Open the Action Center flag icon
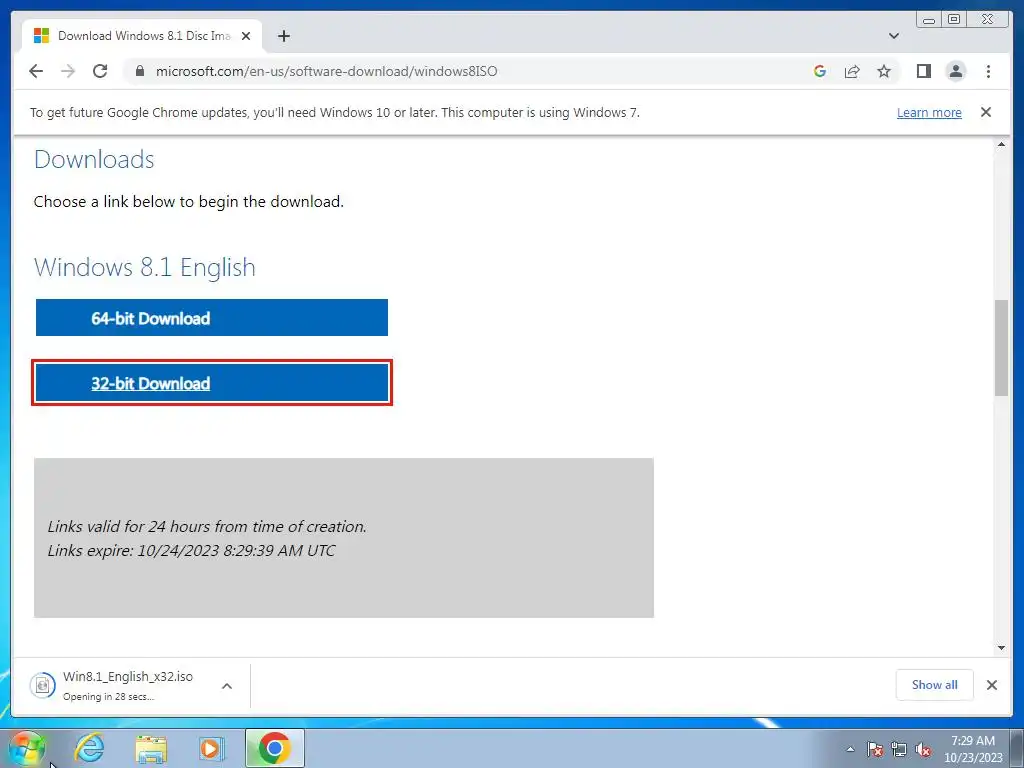Screen dimensions: 1024x768 point(875,749)
